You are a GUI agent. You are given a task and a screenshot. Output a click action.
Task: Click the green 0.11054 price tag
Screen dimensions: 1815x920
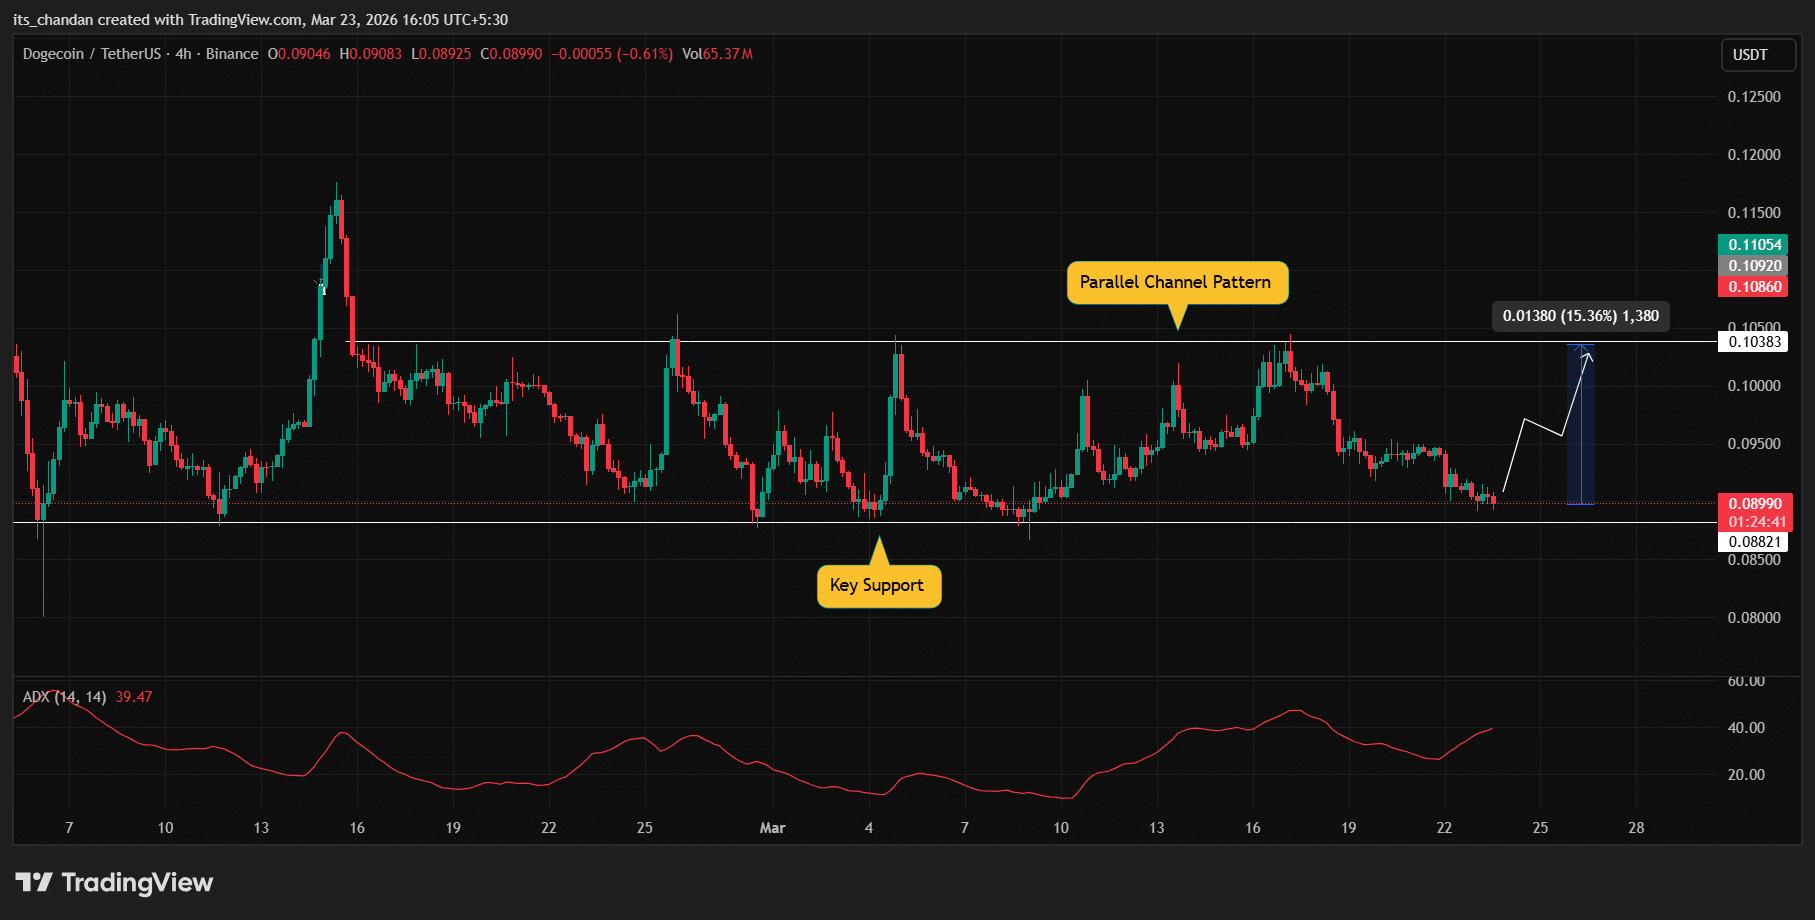[x=1755, y=245]
